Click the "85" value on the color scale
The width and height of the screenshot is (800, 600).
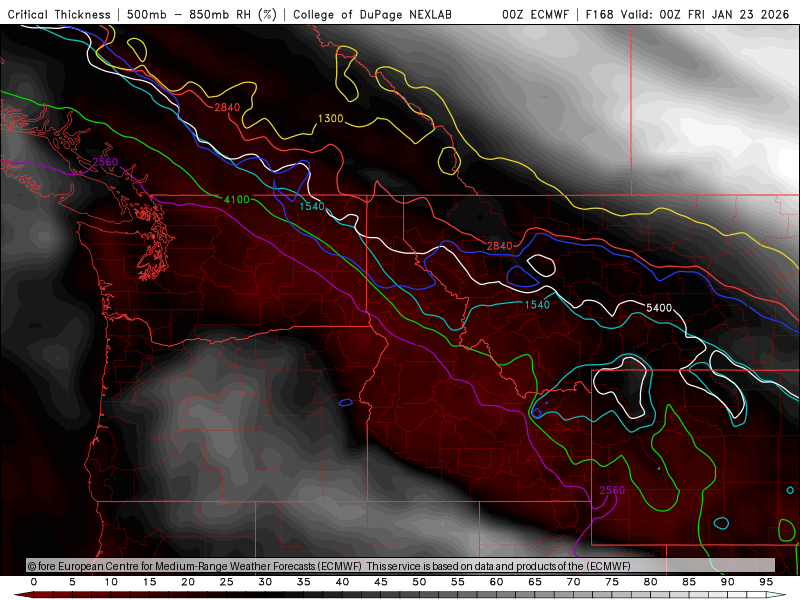point(689,582)
